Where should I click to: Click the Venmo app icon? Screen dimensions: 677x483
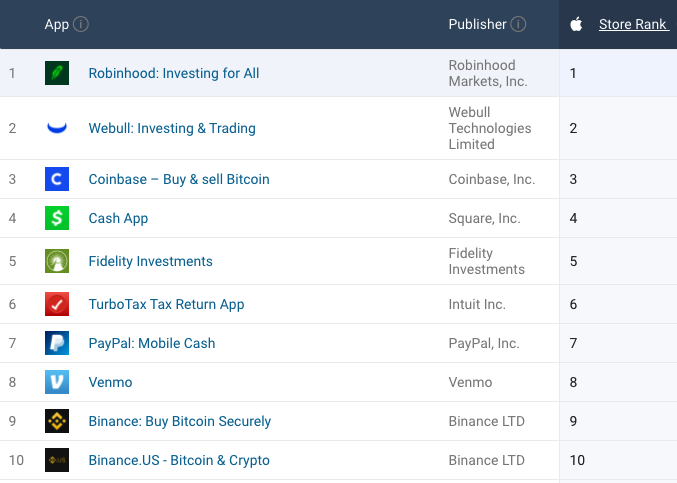pyautogui.click(x=57, y=382)
